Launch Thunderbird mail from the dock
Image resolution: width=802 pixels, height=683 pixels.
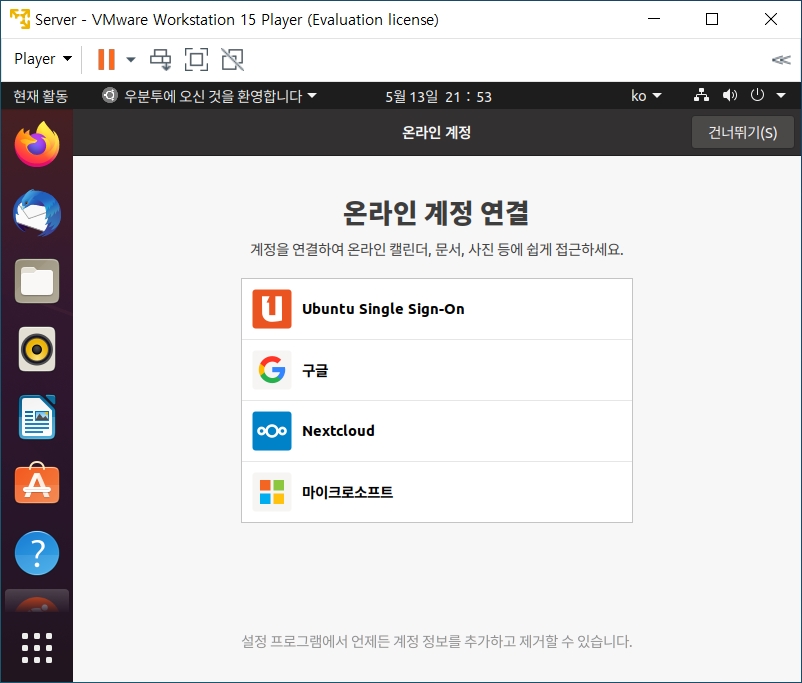coord(37,213)
